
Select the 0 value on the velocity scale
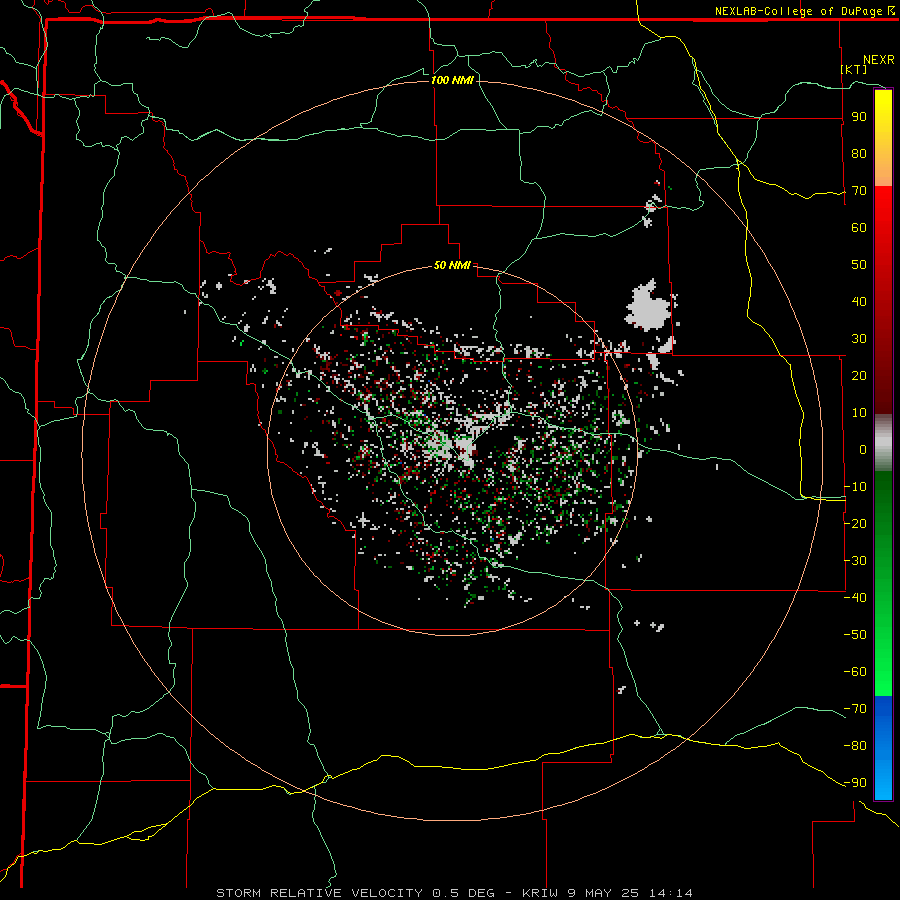coord(863,450)
